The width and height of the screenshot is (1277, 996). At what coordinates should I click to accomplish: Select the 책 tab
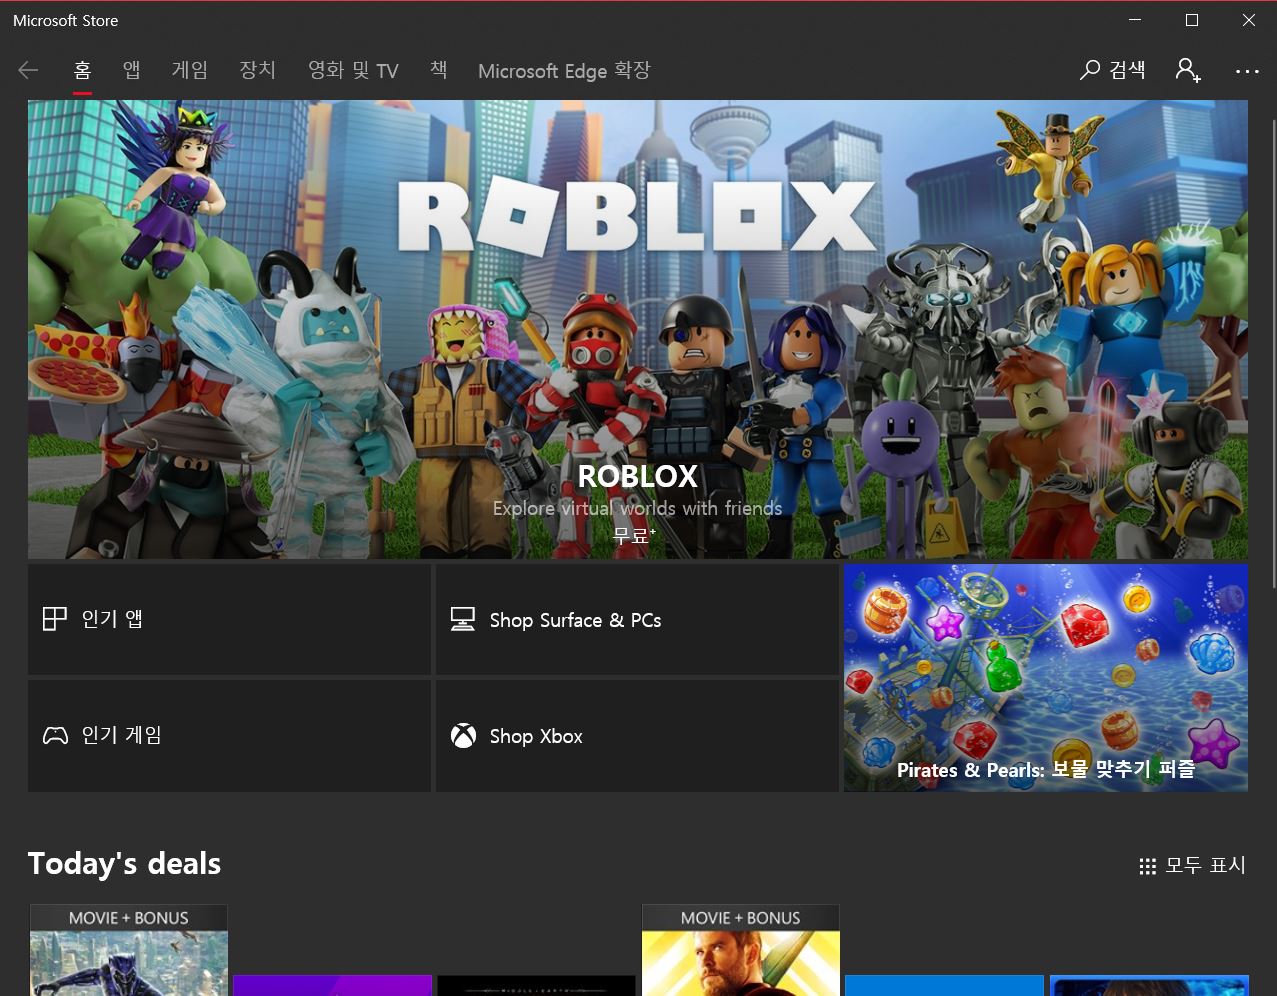[438, 70]
